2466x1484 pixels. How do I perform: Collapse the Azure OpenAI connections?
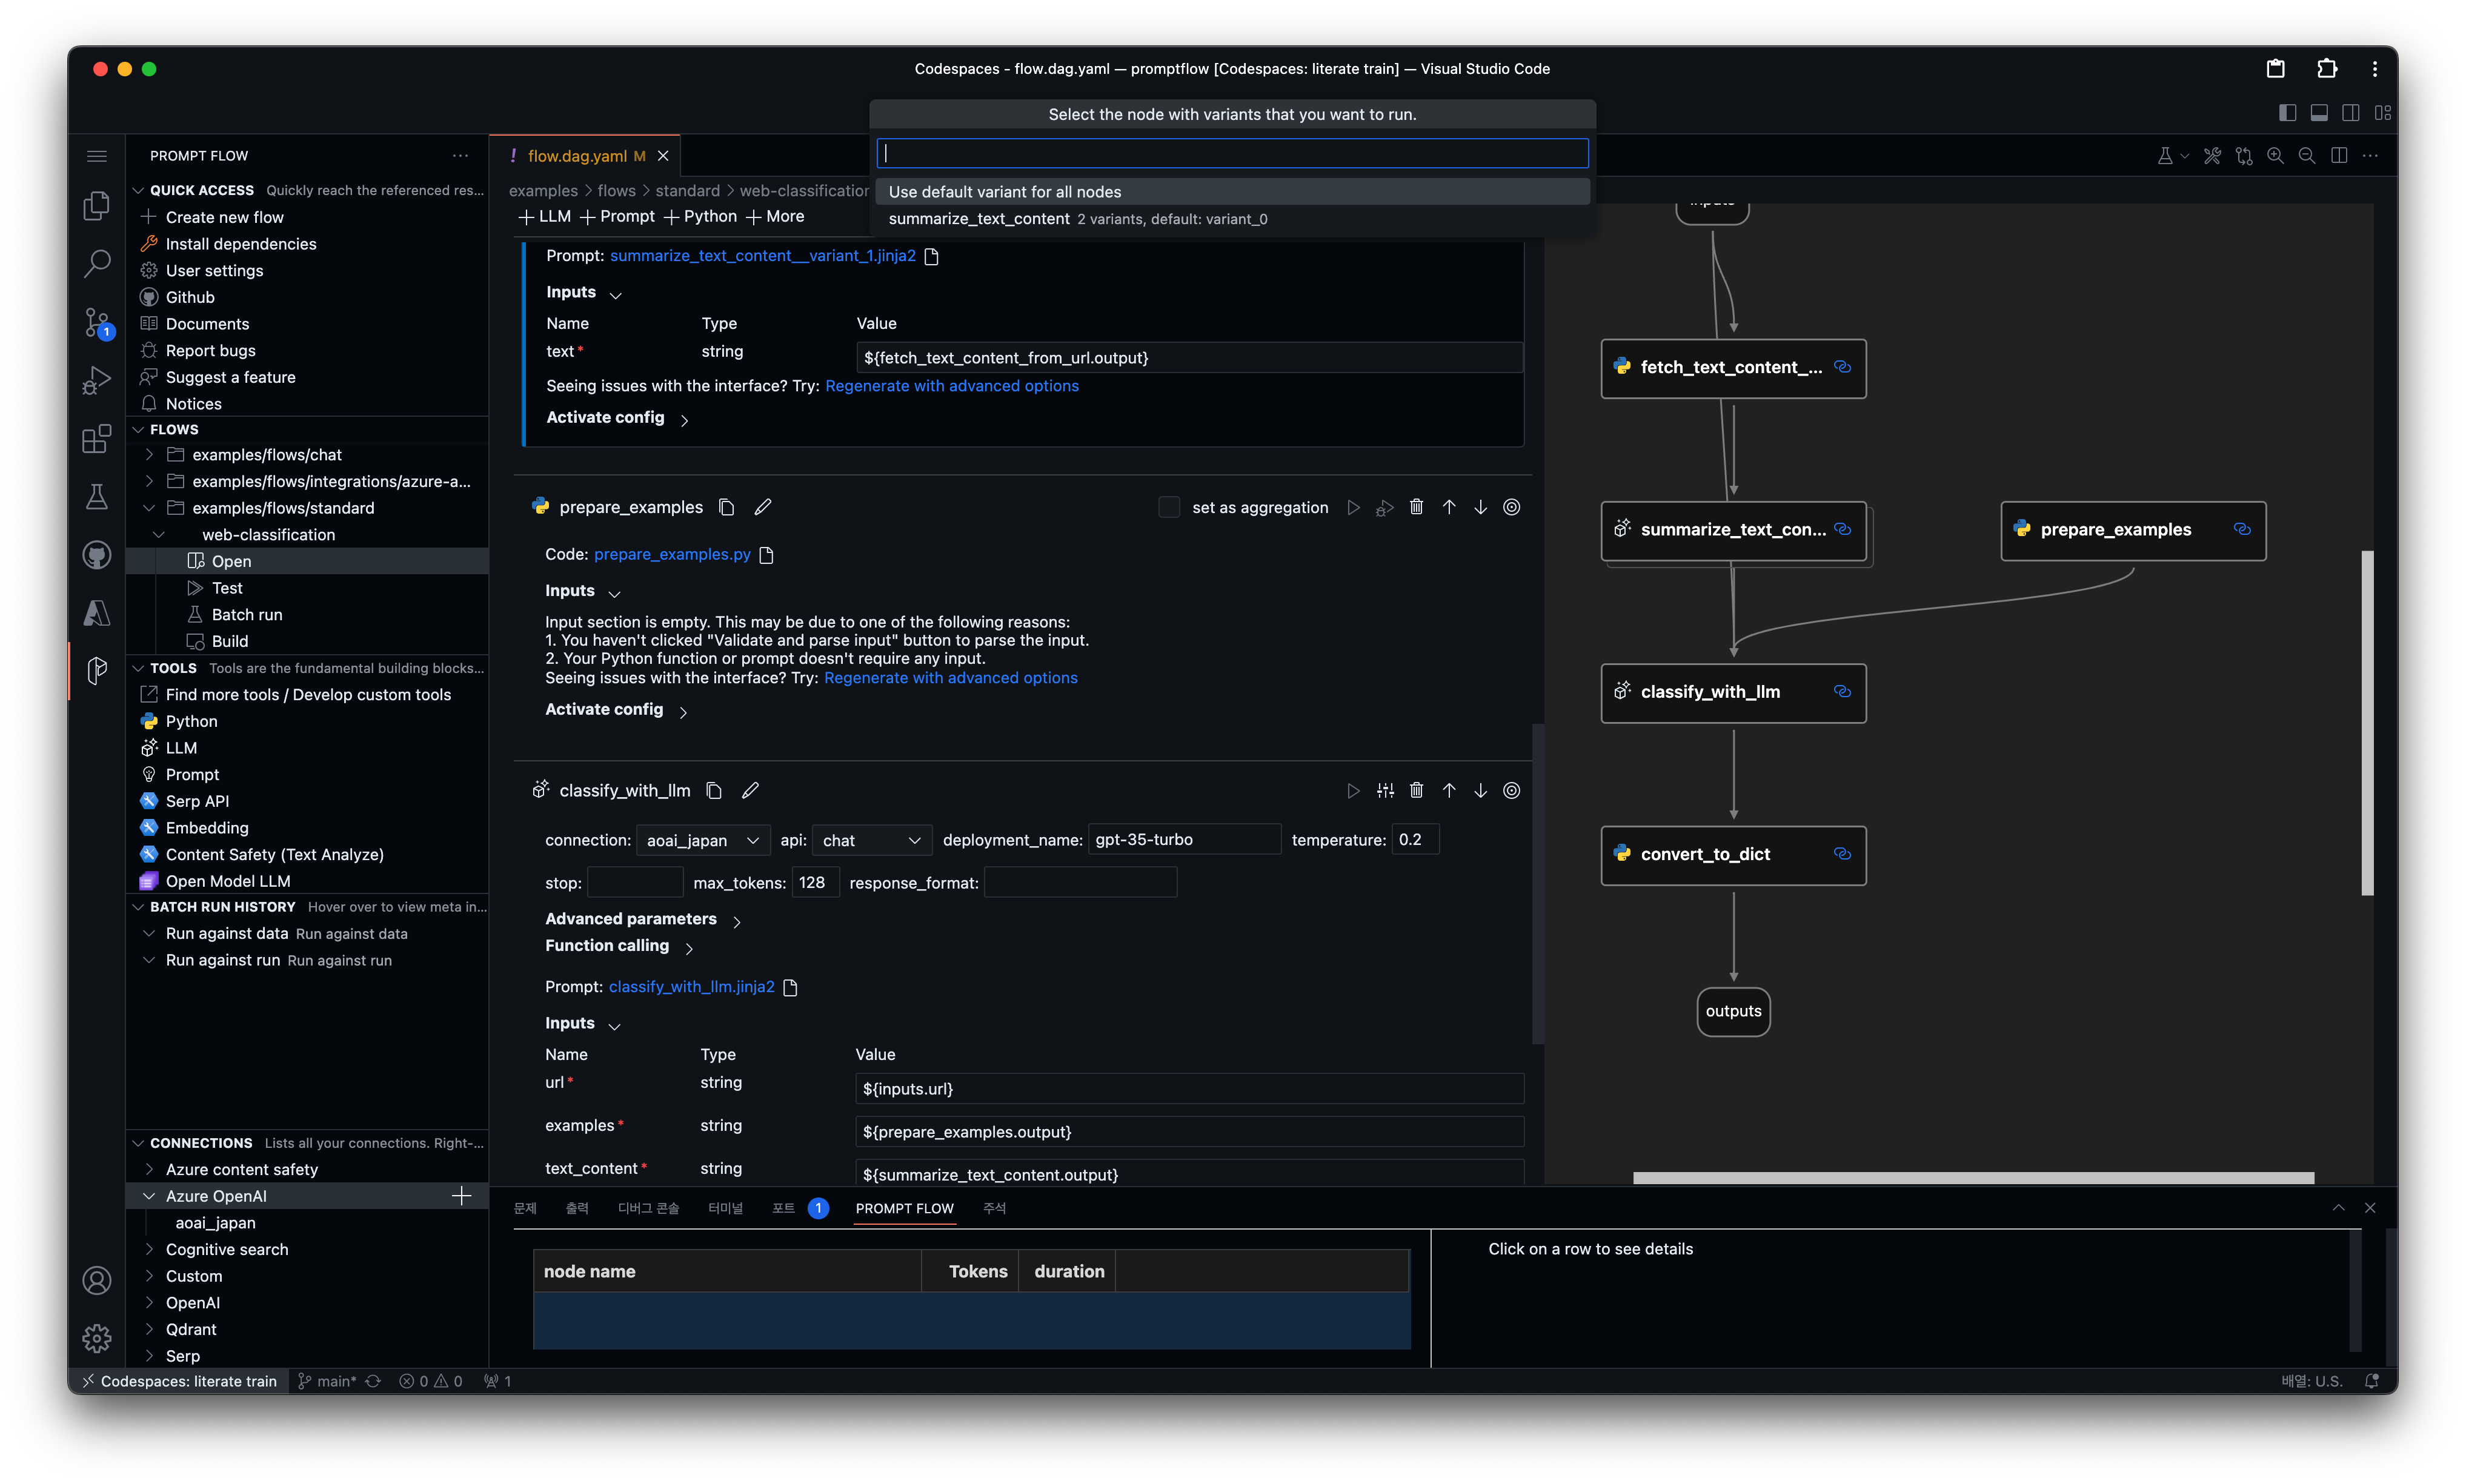click(x=150, y=1196)
